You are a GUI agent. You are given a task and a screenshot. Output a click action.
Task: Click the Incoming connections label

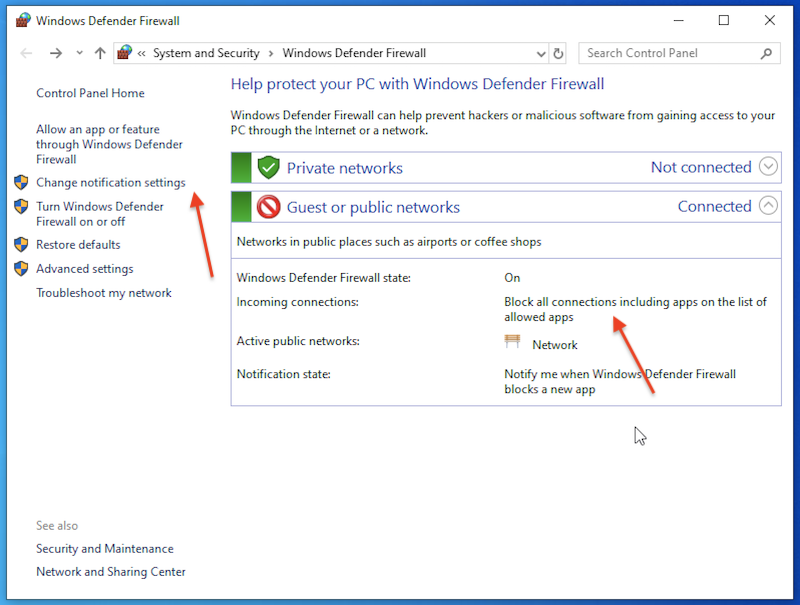297,302
